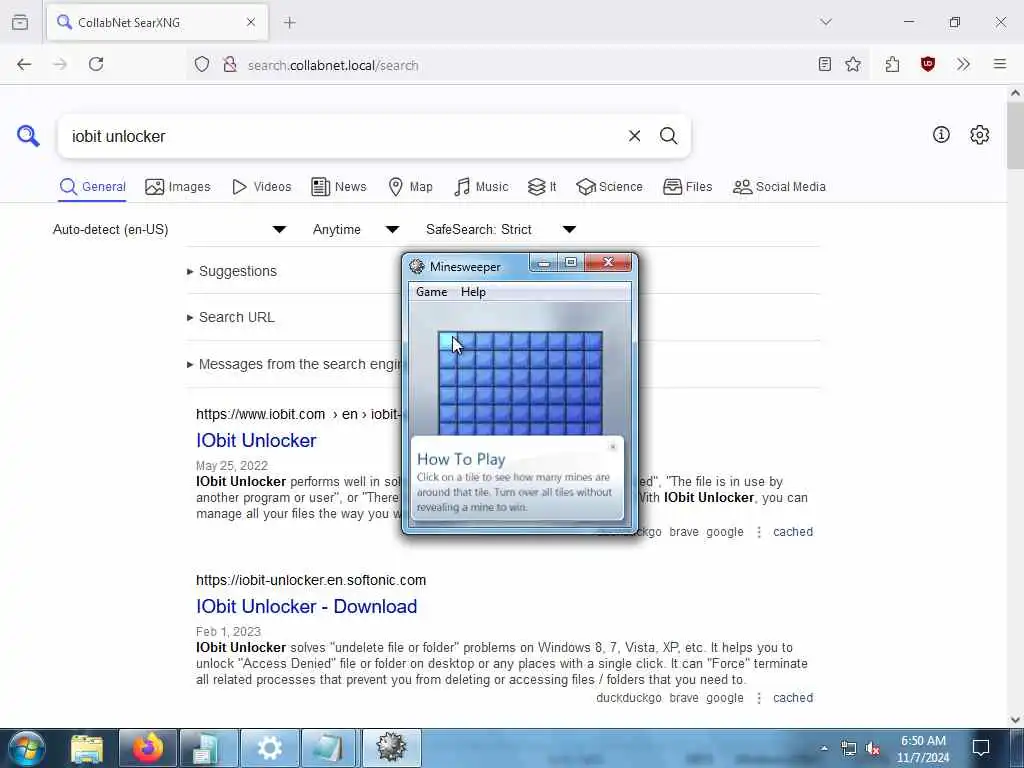This screenshot has width=1024, height=768.
Task: Open the settings gear taskbar item
Action: (x=270, y=748)
